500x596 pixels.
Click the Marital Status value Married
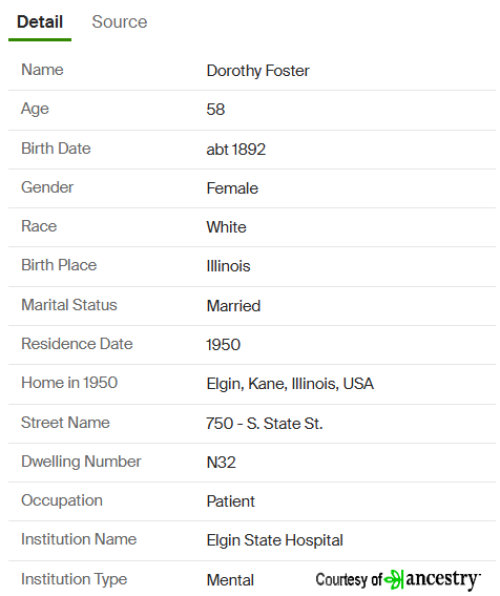coord(233,306)
